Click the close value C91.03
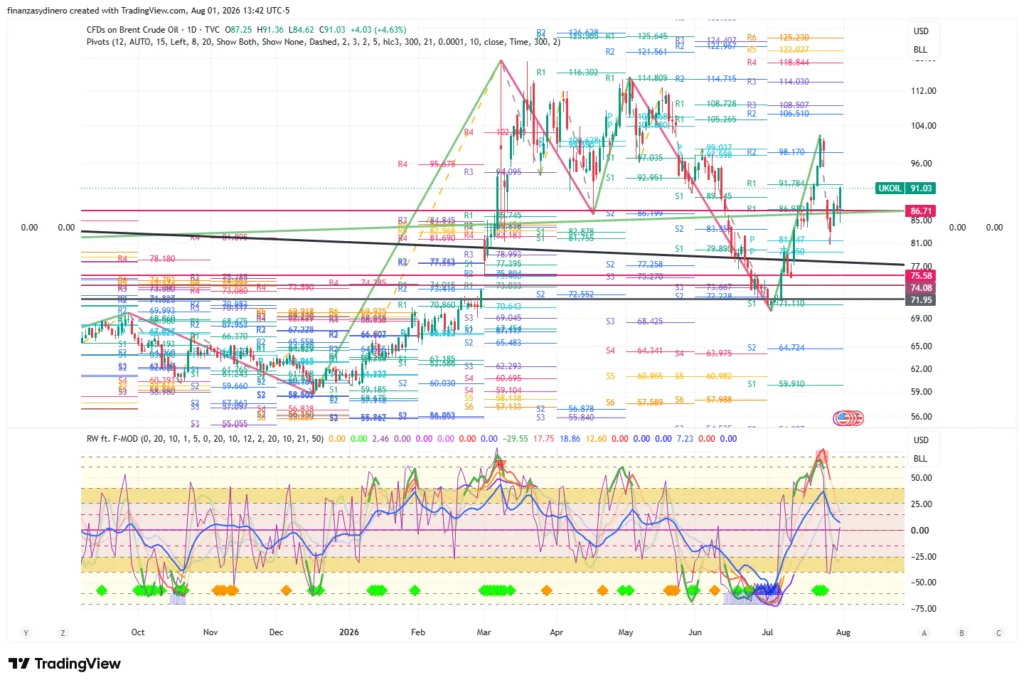This screenshot has width=1024, height=685. 332,30
